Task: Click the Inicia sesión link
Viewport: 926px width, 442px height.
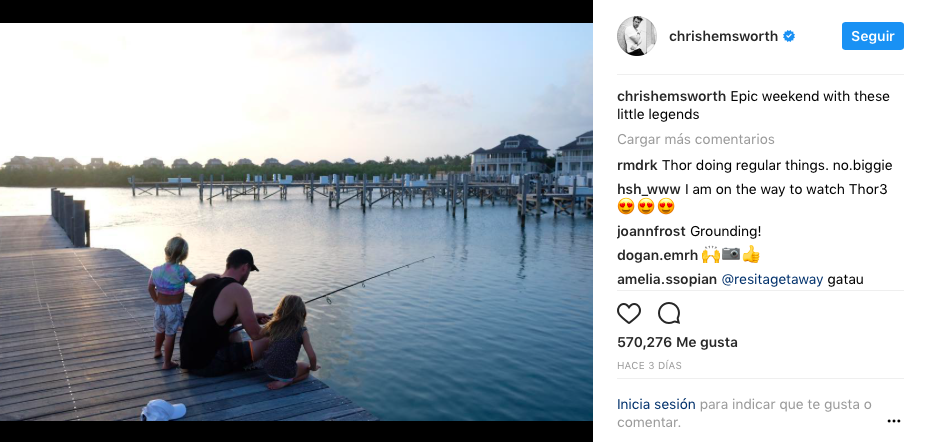Action: pos(656,405)
